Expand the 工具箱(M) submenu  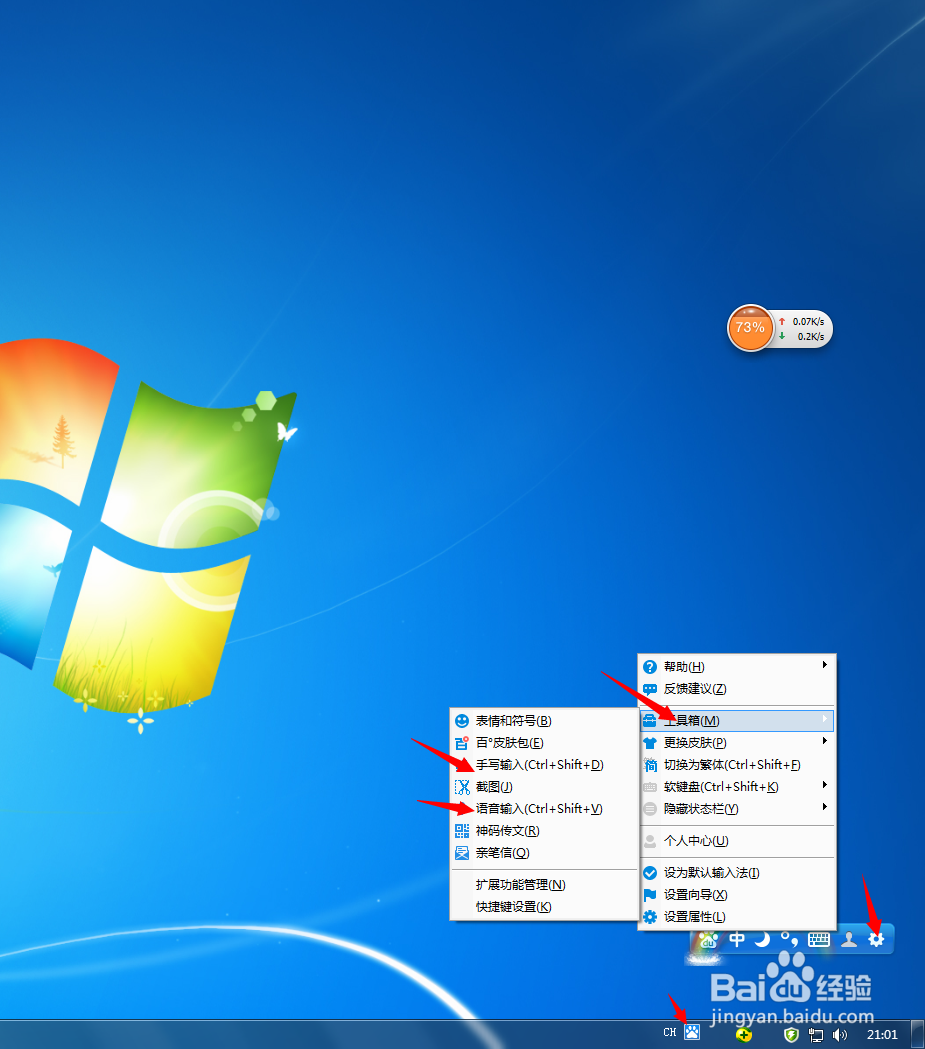(737, 721)
